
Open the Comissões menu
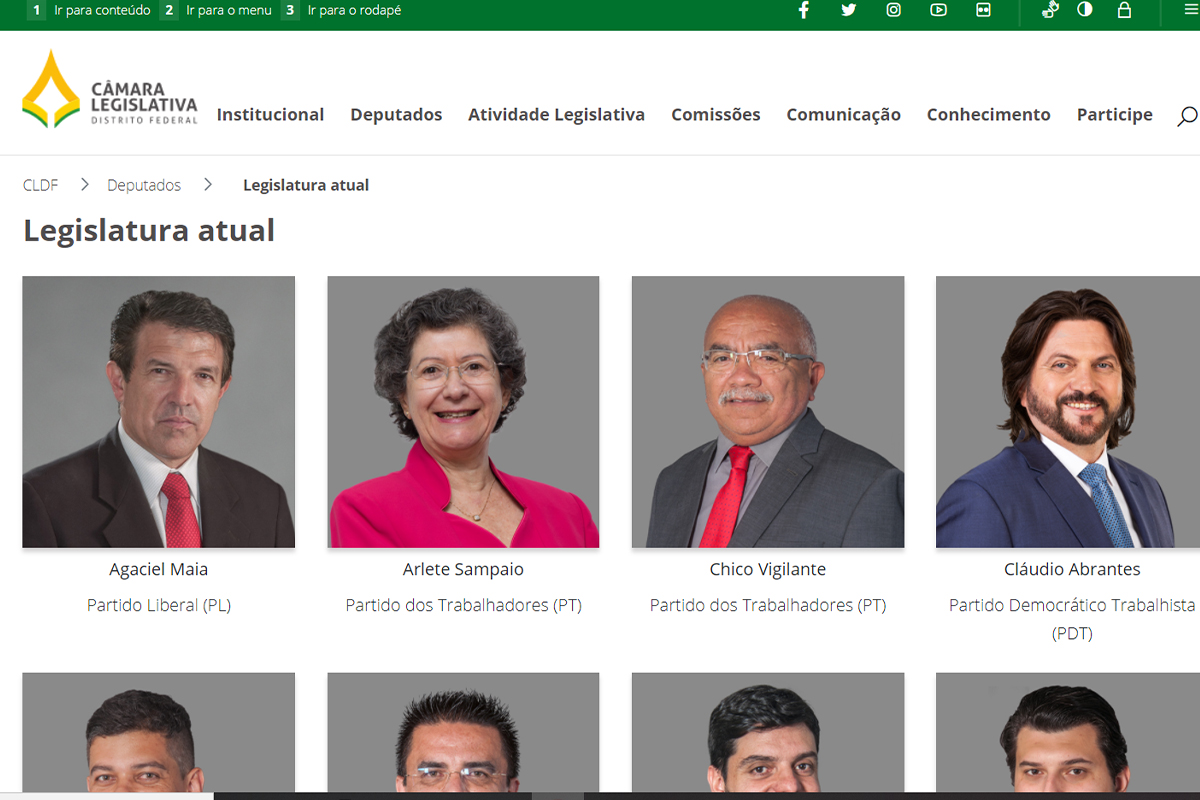[715, 115]
